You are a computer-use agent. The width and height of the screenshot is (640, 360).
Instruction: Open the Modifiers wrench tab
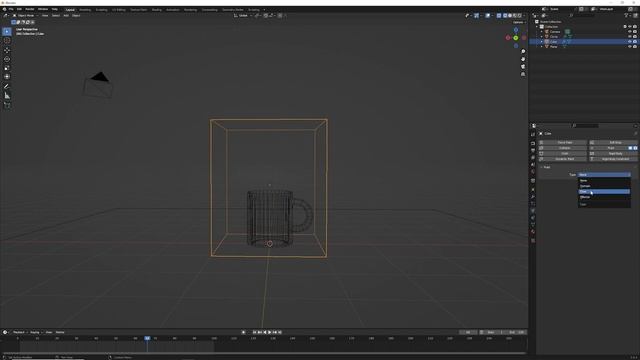pos(533,197)
